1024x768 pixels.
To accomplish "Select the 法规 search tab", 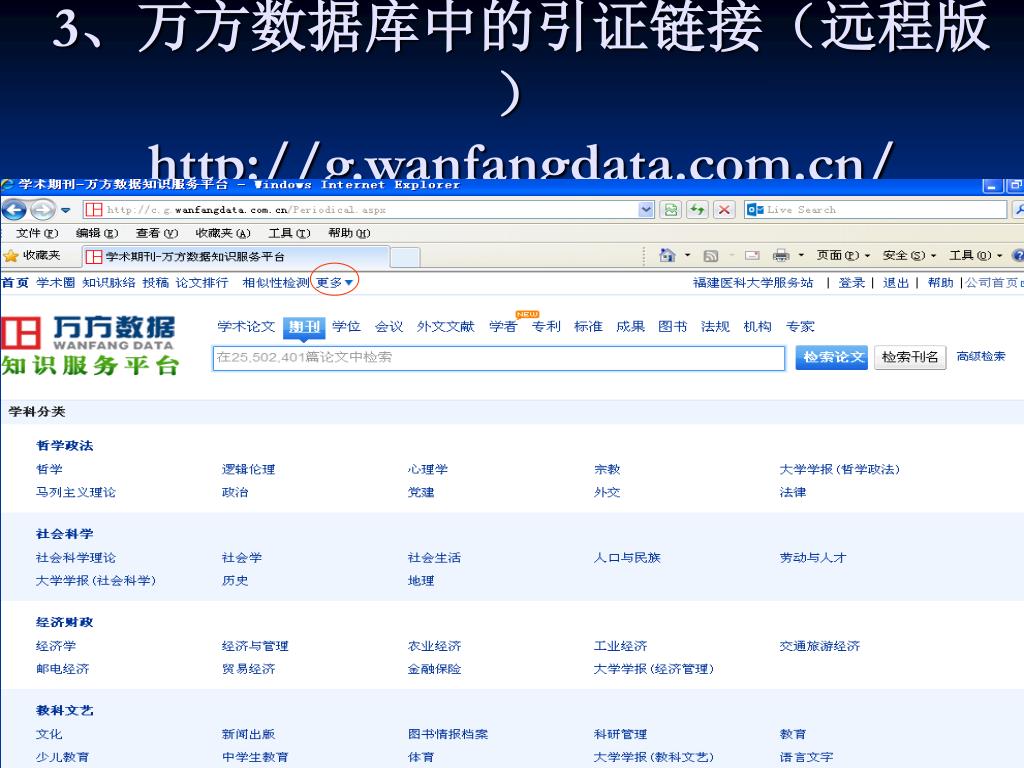I will coord(715,326).
